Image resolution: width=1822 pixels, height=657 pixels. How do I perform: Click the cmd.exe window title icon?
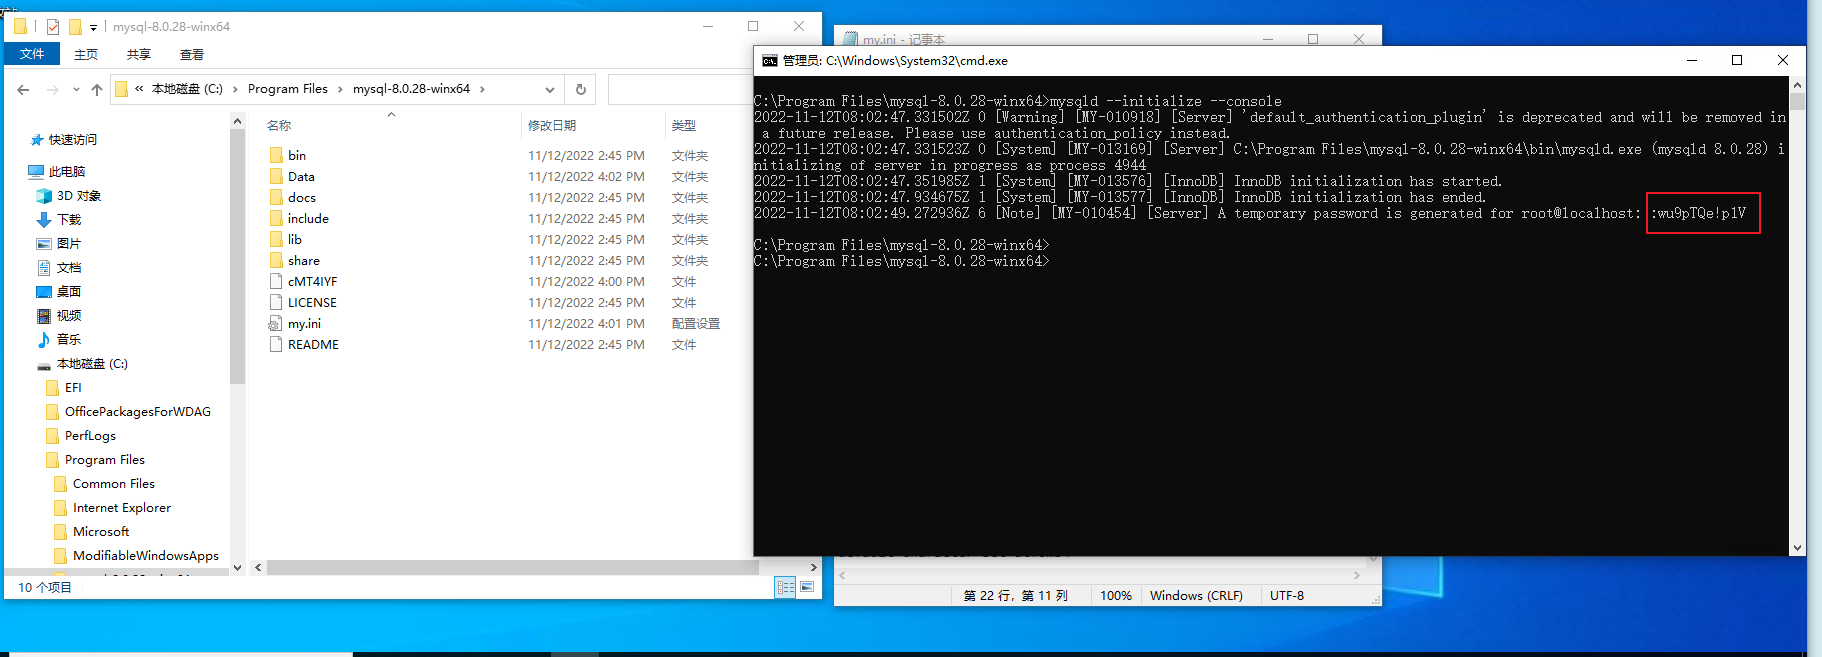[769, 61]
